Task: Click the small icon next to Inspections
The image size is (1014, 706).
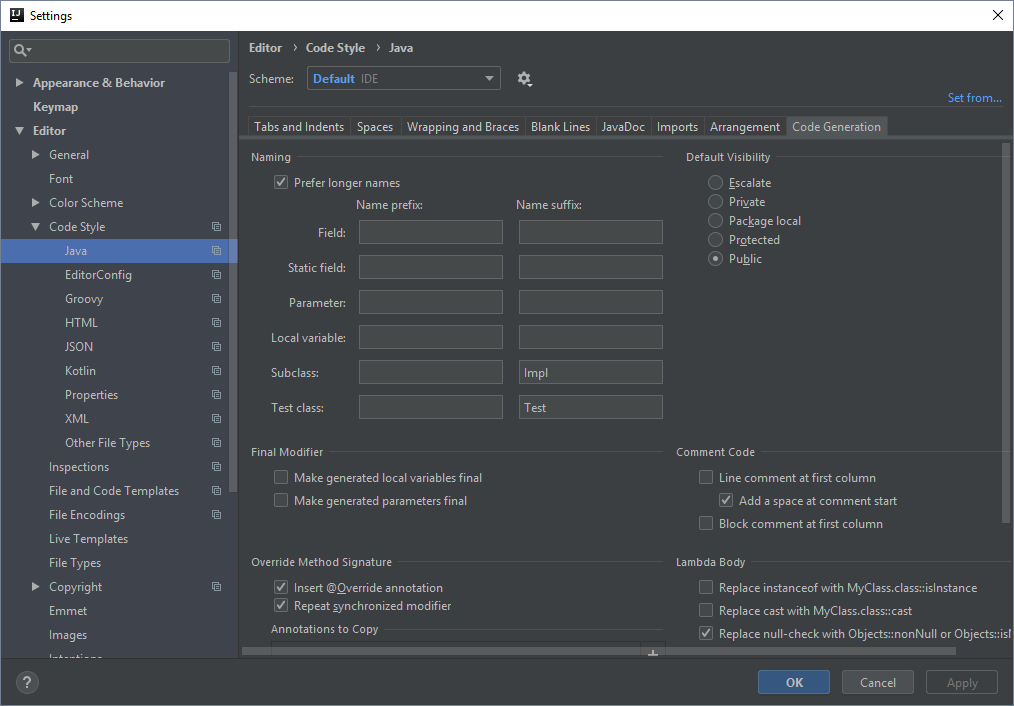Action: click(216, 466)
